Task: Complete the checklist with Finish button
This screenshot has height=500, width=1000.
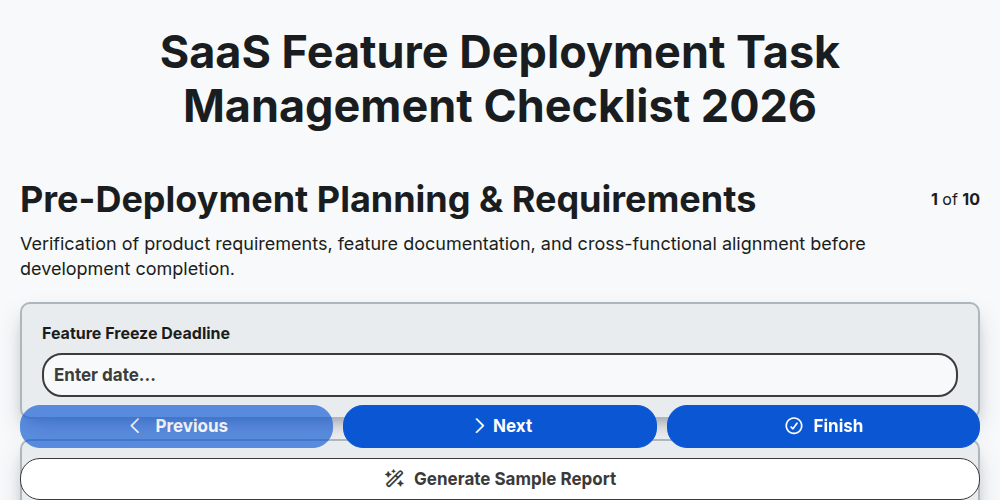Action: (x=823, y=426)
